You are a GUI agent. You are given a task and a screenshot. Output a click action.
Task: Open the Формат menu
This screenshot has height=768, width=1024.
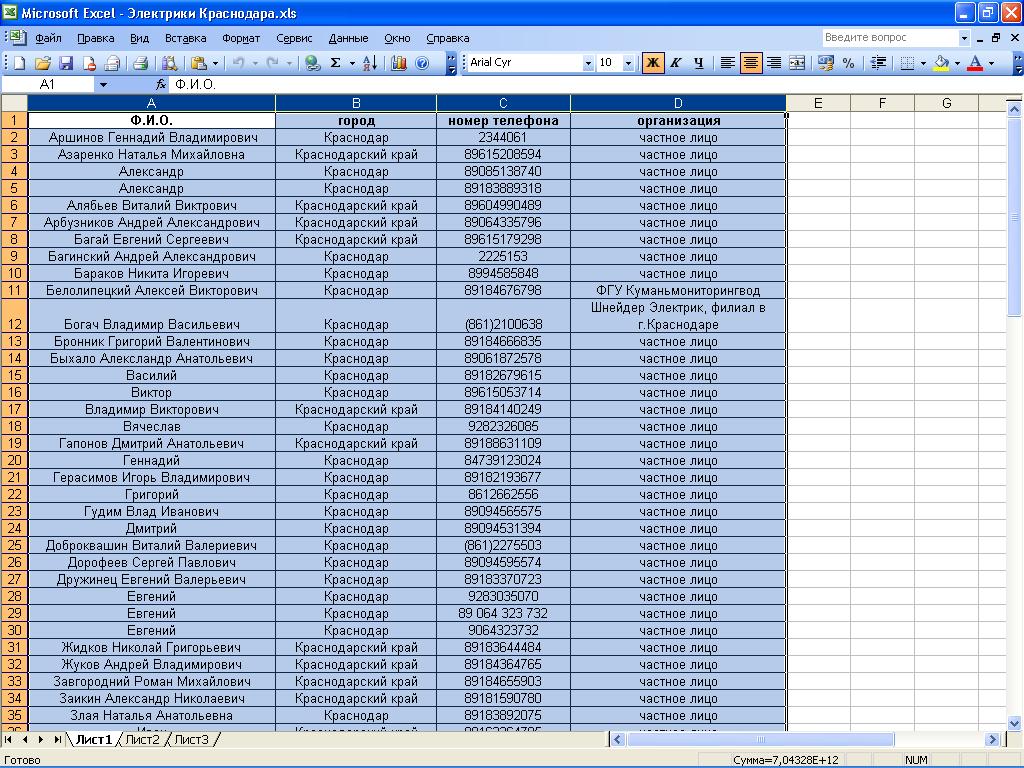tap(241, 38)
